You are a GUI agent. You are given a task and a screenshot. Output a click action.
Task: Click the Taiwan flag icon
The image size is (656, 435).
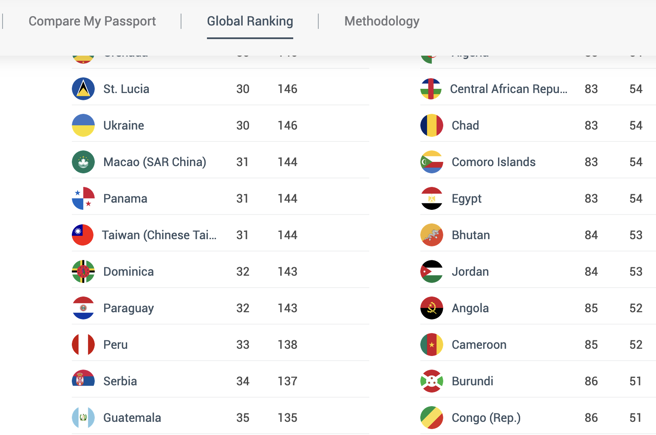tap(83, 235)
